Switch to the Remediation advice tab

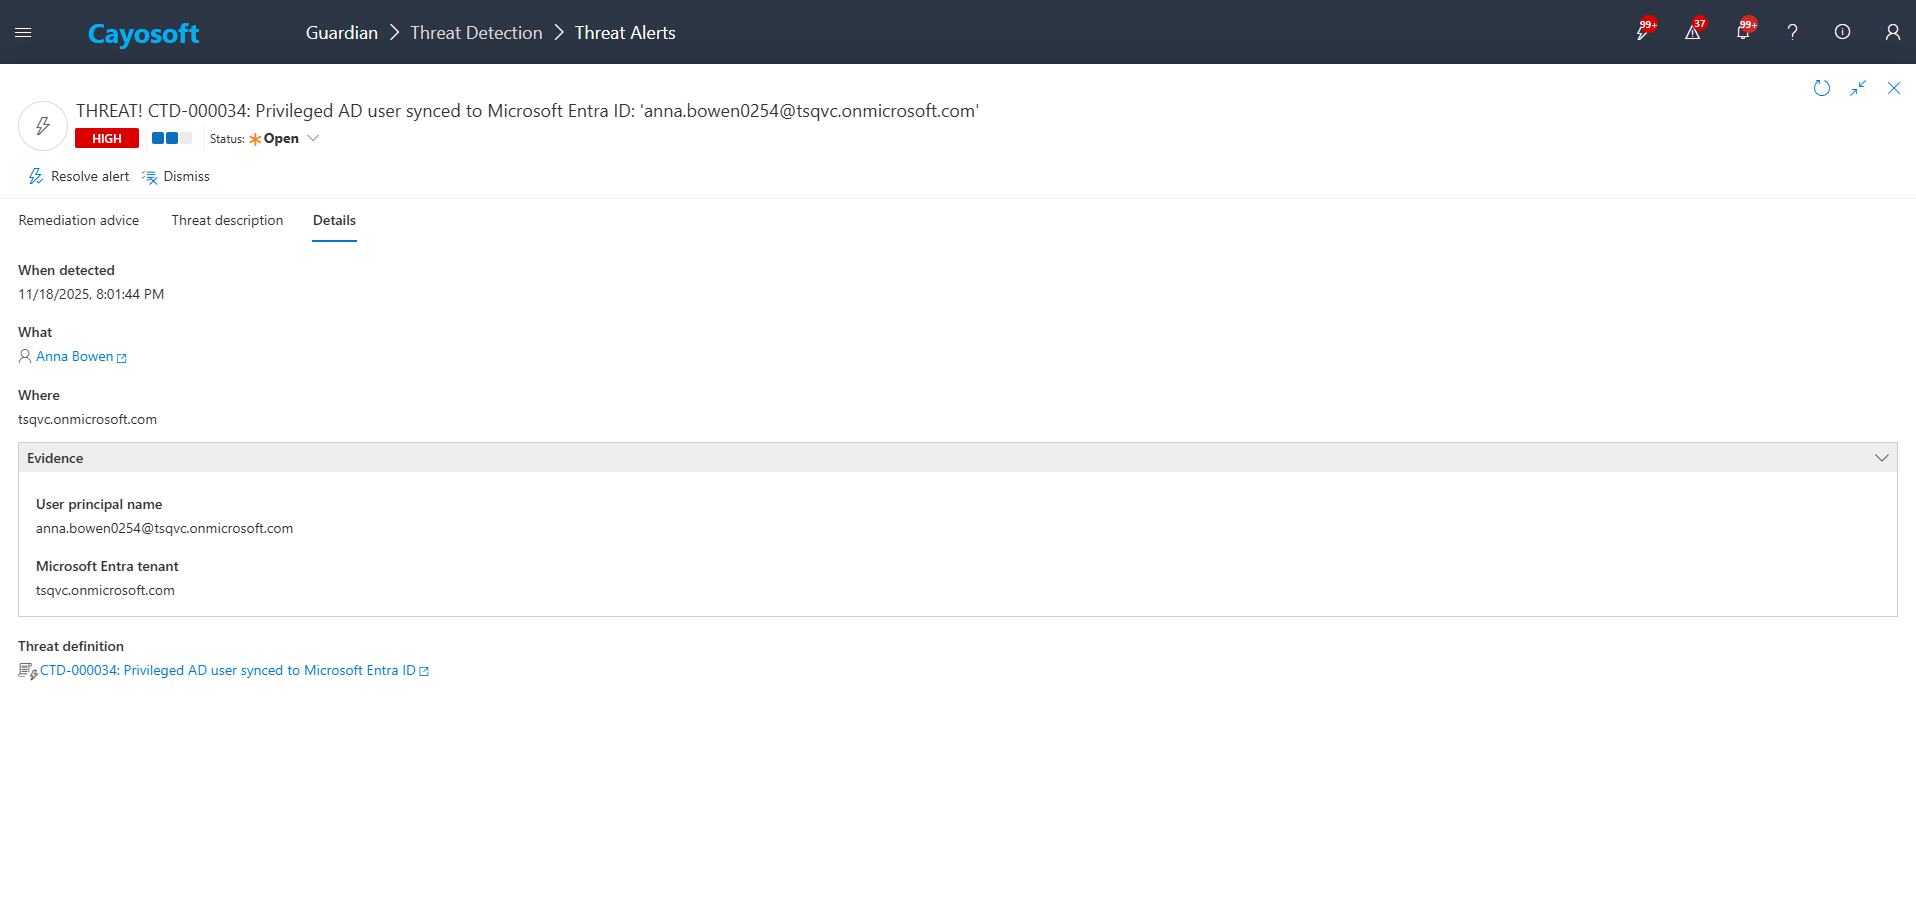(x=79, y=220)
